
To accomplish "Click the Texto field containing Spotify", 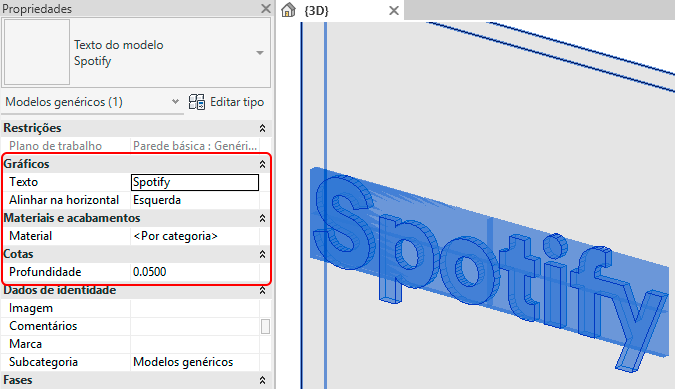I will pos(195,182).
